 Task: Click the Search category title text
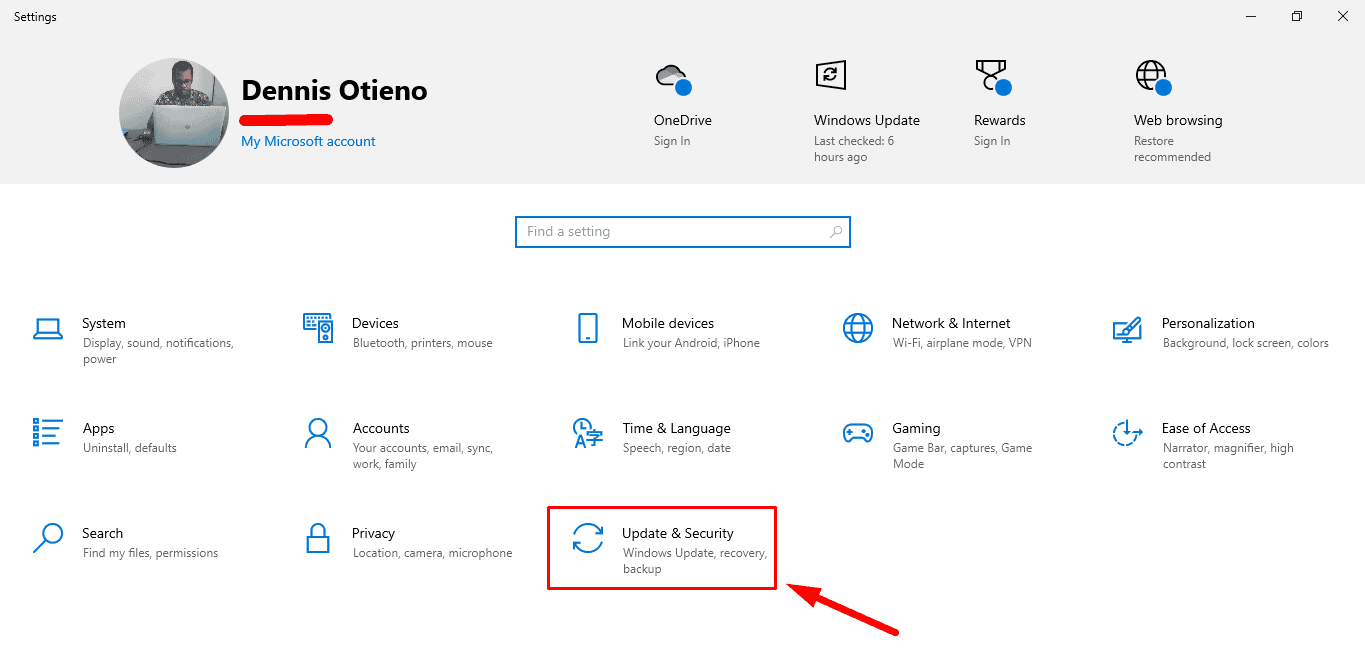tap(102, 533)
